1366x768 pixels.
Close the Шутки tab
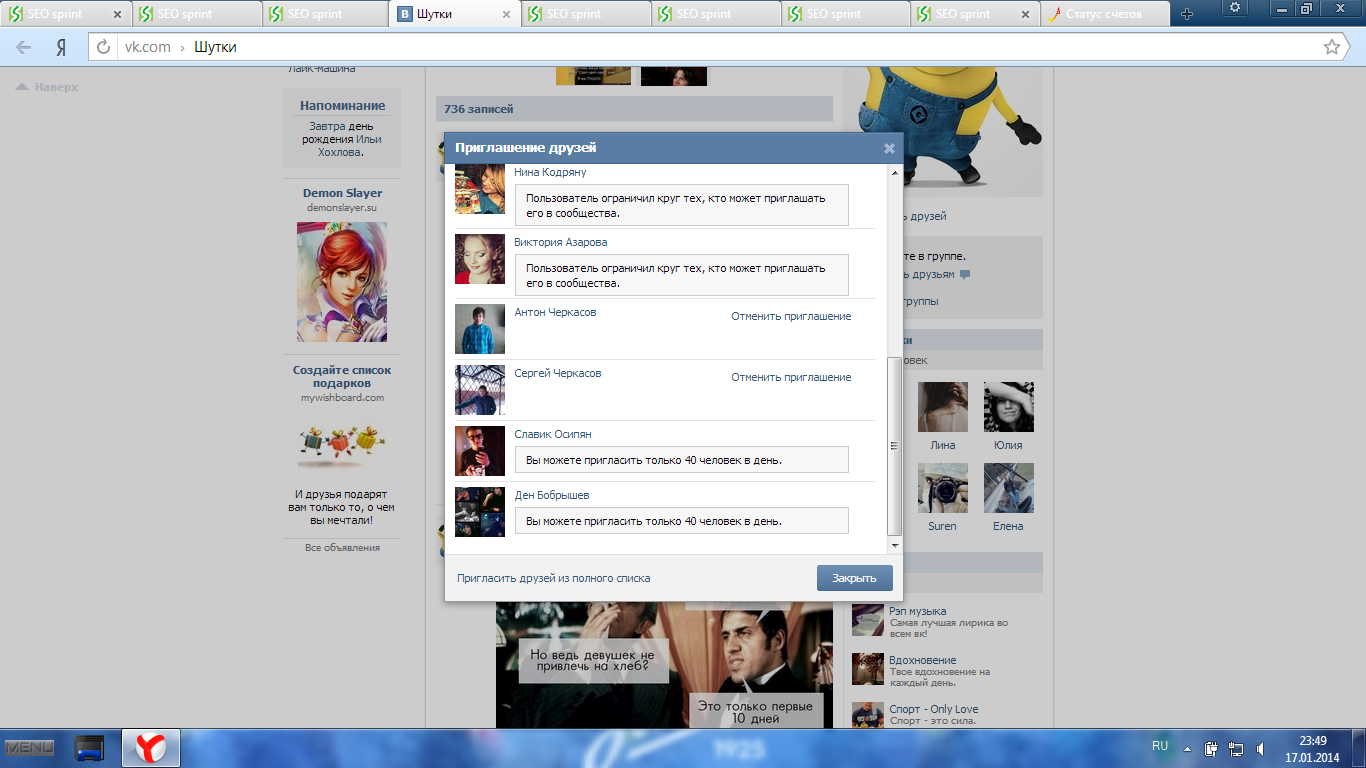(507, 15)
